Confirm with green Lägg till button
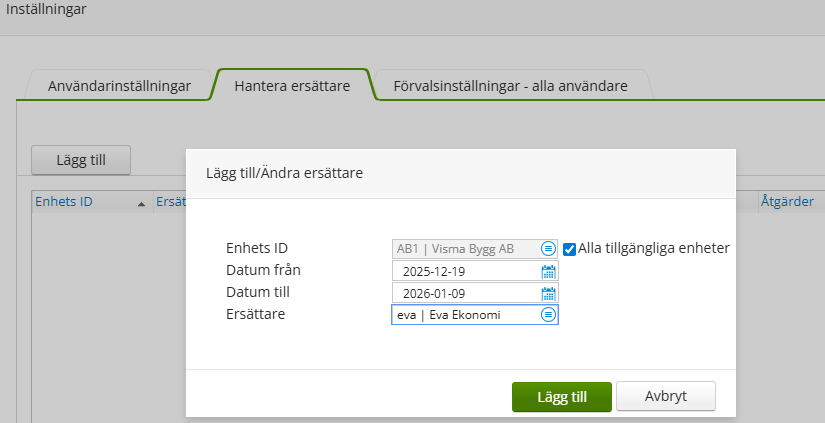The height and width of the screenshot is (423, 825). [561, 397]
